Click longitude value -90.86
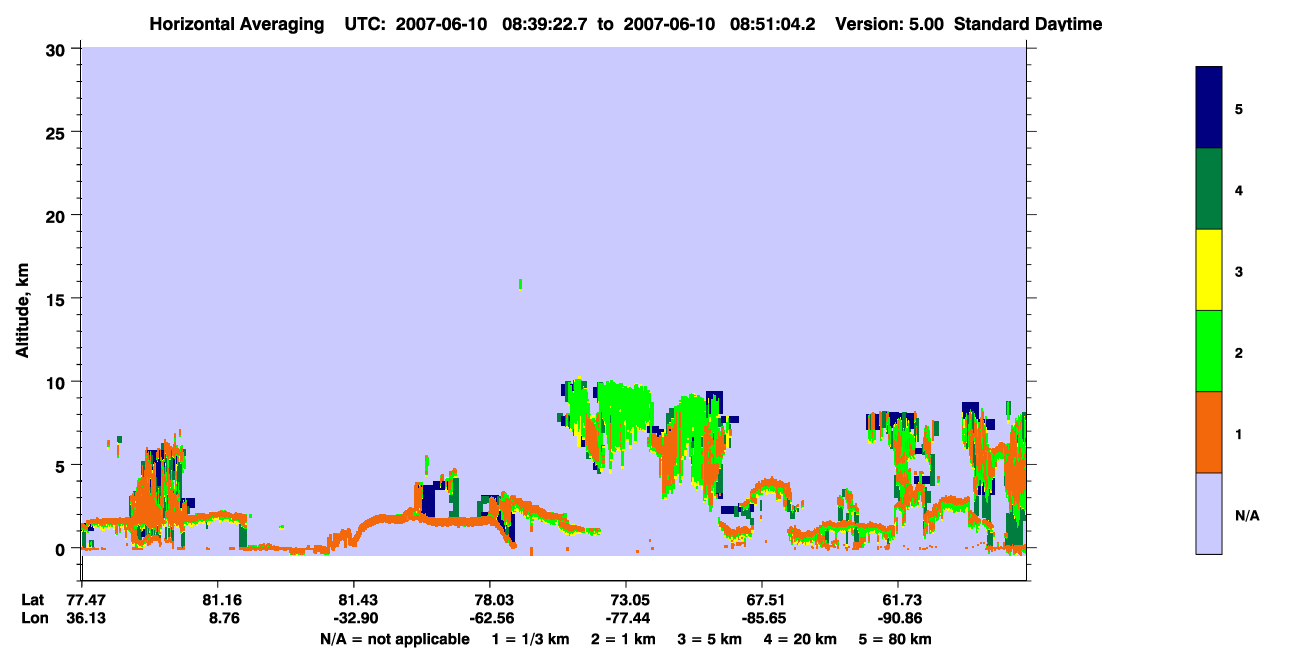The width and height of the screenshot is (1300, 667). pyautogui.click(x=898, y=618)
